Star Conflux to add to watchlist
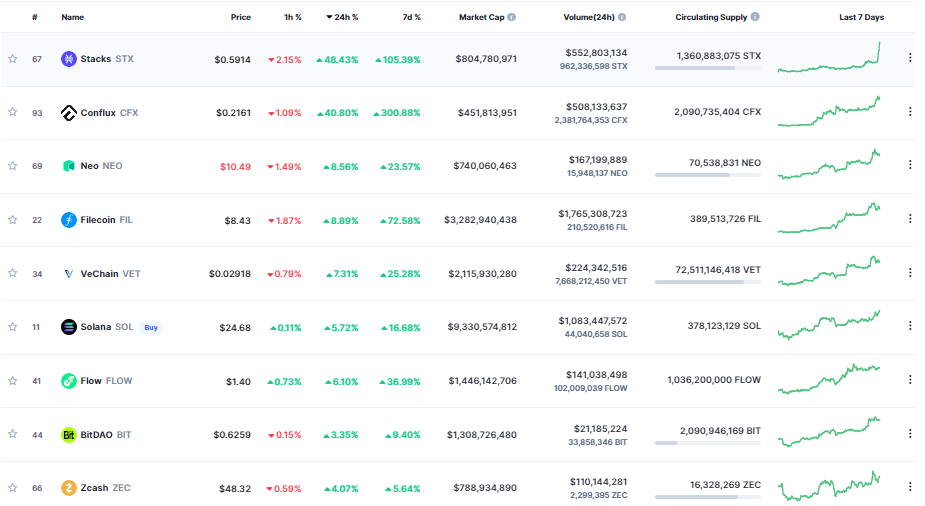925x506 pixels. point(12,112)
